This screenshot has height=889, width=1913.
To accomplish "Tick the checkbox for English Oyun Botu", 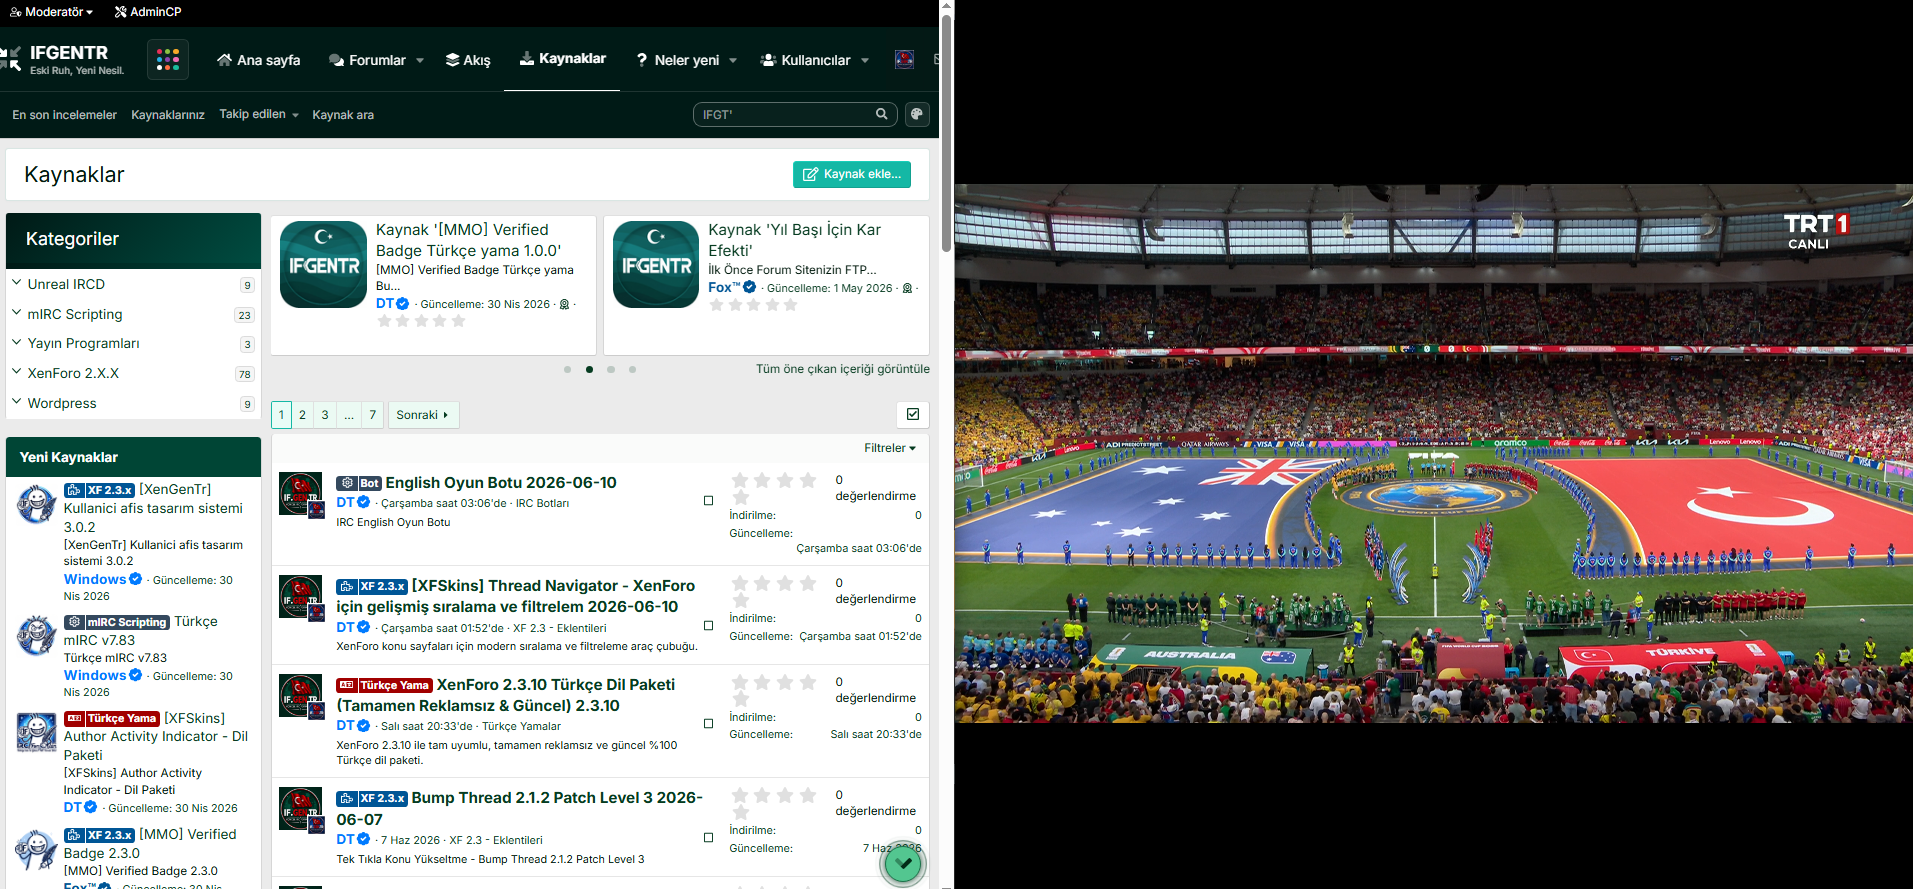I will coord(708,501).
